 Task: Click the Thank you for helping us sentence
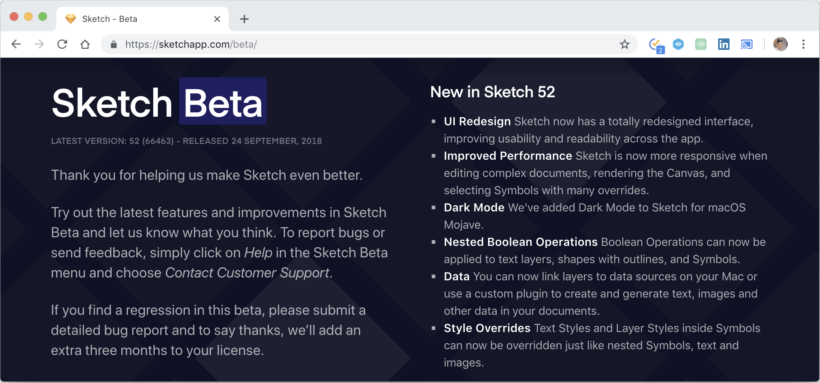[x=207, y=175]
